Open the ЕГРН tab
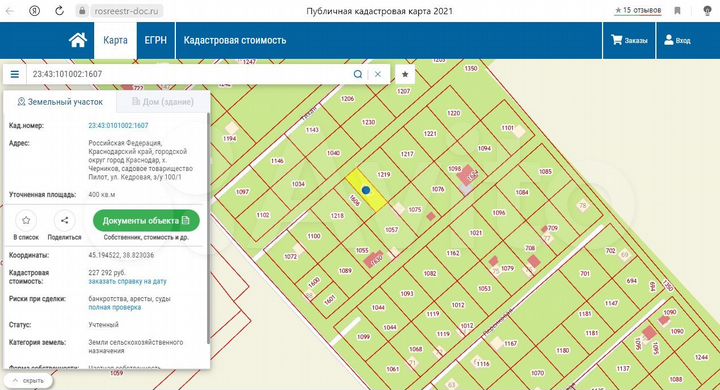This screenshot has height=390, width=720. pos(156,40)
